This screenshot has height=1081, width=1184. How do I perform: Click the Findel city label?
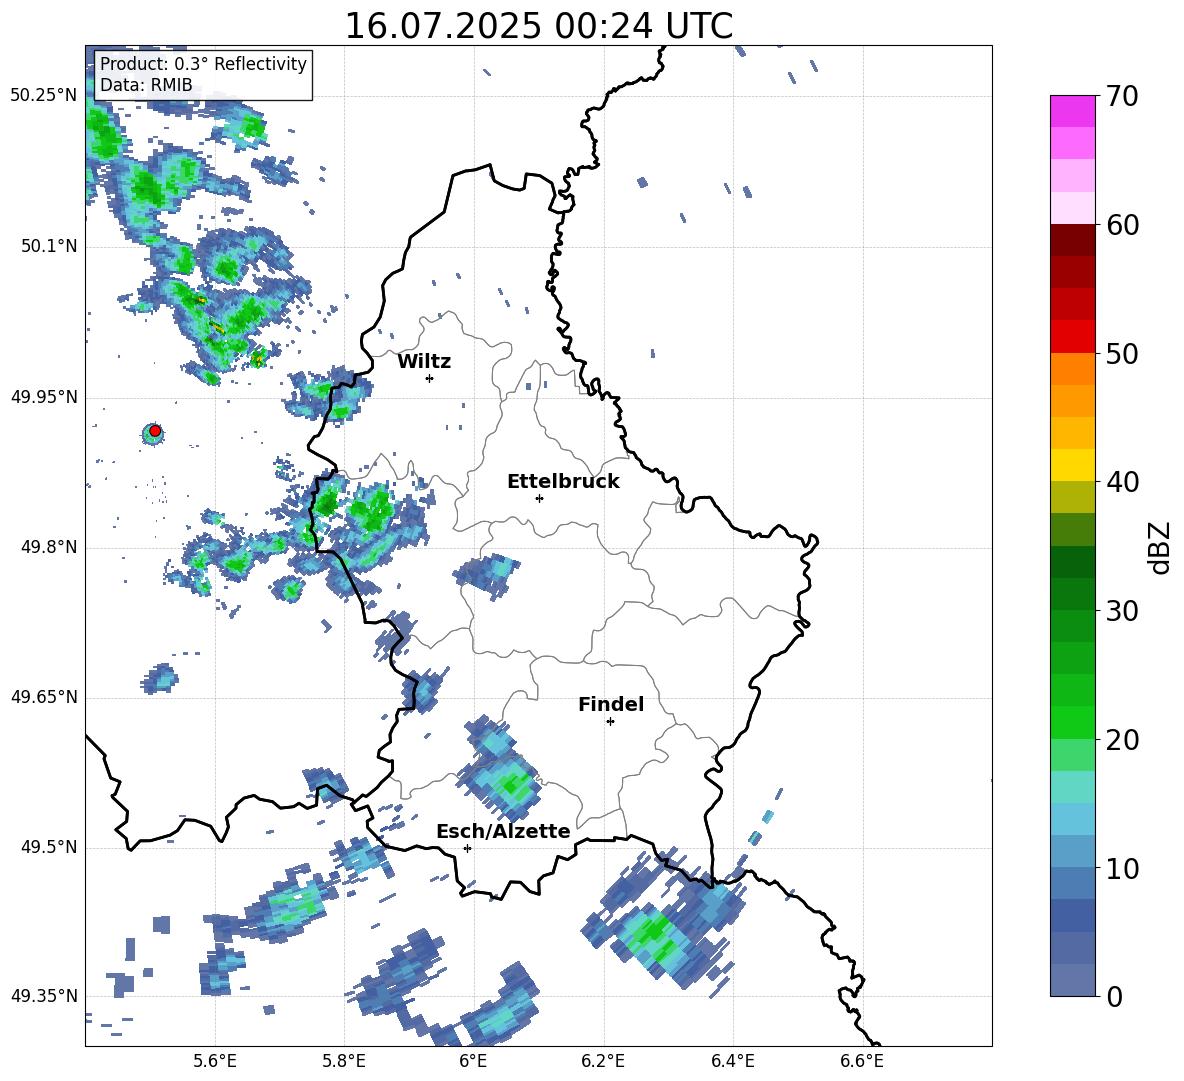click(611, 704)
